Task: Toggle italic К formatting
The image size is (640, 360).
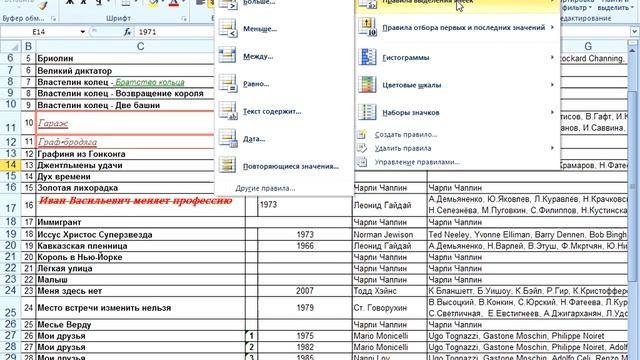Action: (84, 3)
